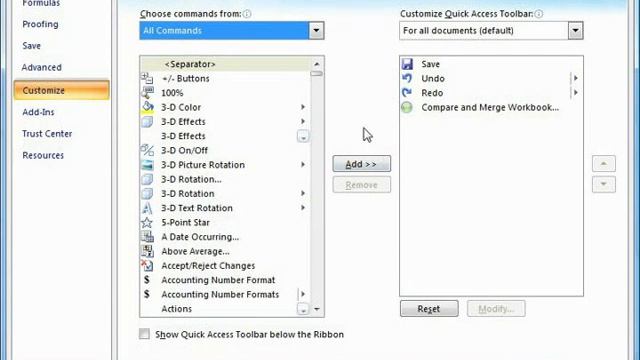Open the Actions row drop-down indicator

tap(303, 309)
